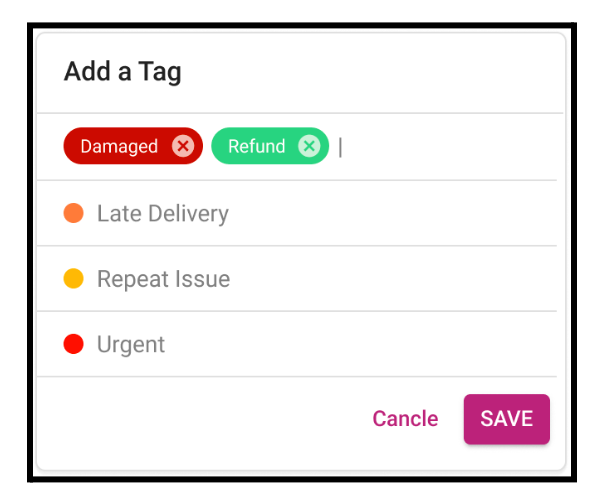Click the yellow dot beside Repeat Issue
The height and width of the screenshot is (504, 600).
[x=73, y=279]
